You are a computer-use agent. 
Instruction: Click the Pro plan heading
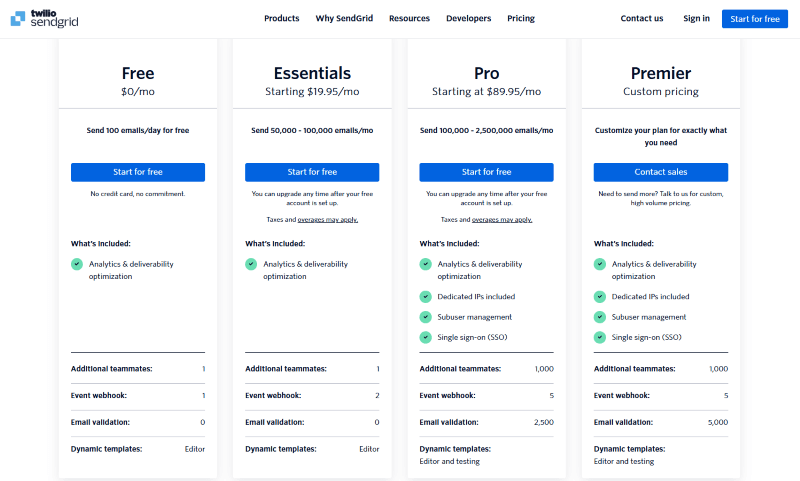pos(486,73)
